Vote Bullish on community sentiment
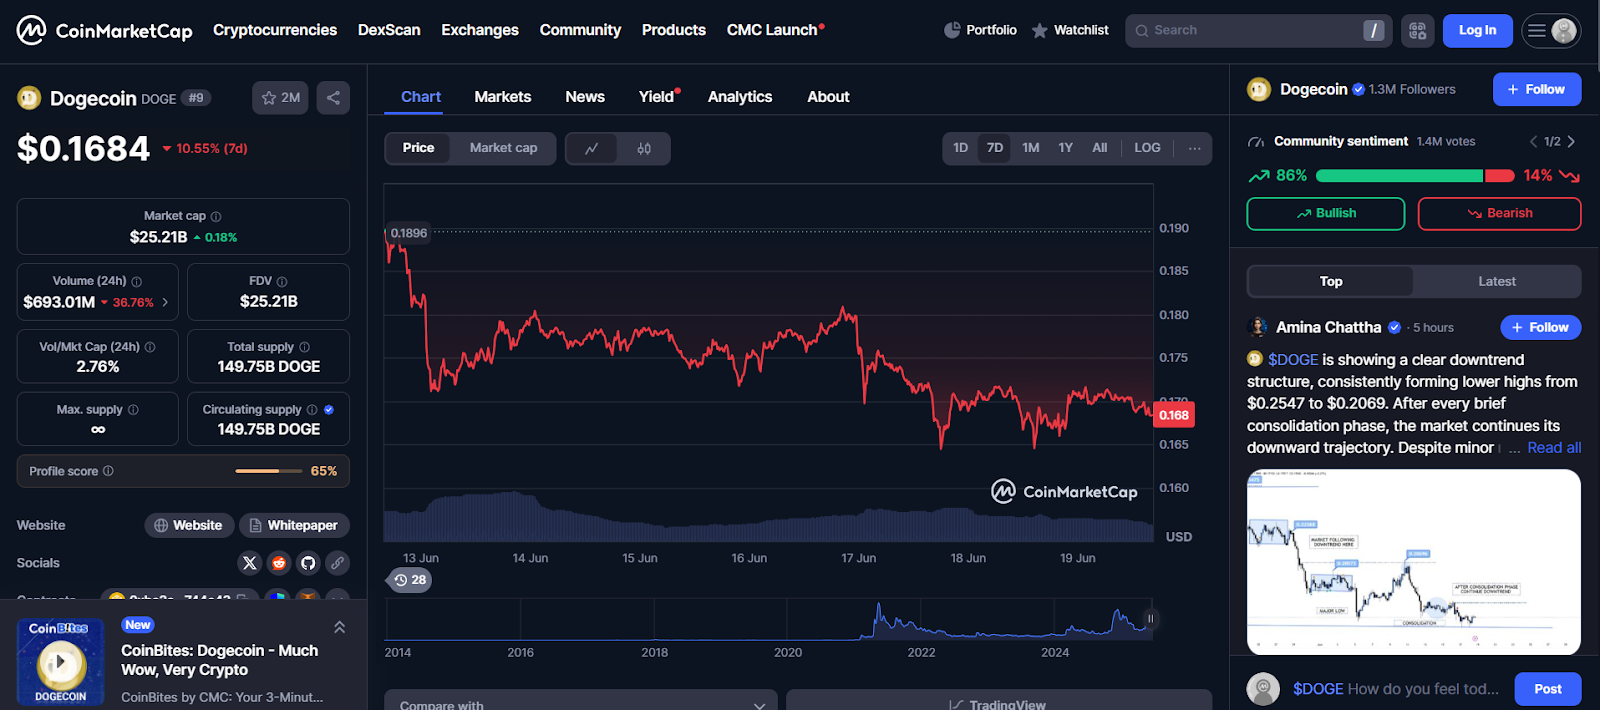 (x=1325, y=214)
